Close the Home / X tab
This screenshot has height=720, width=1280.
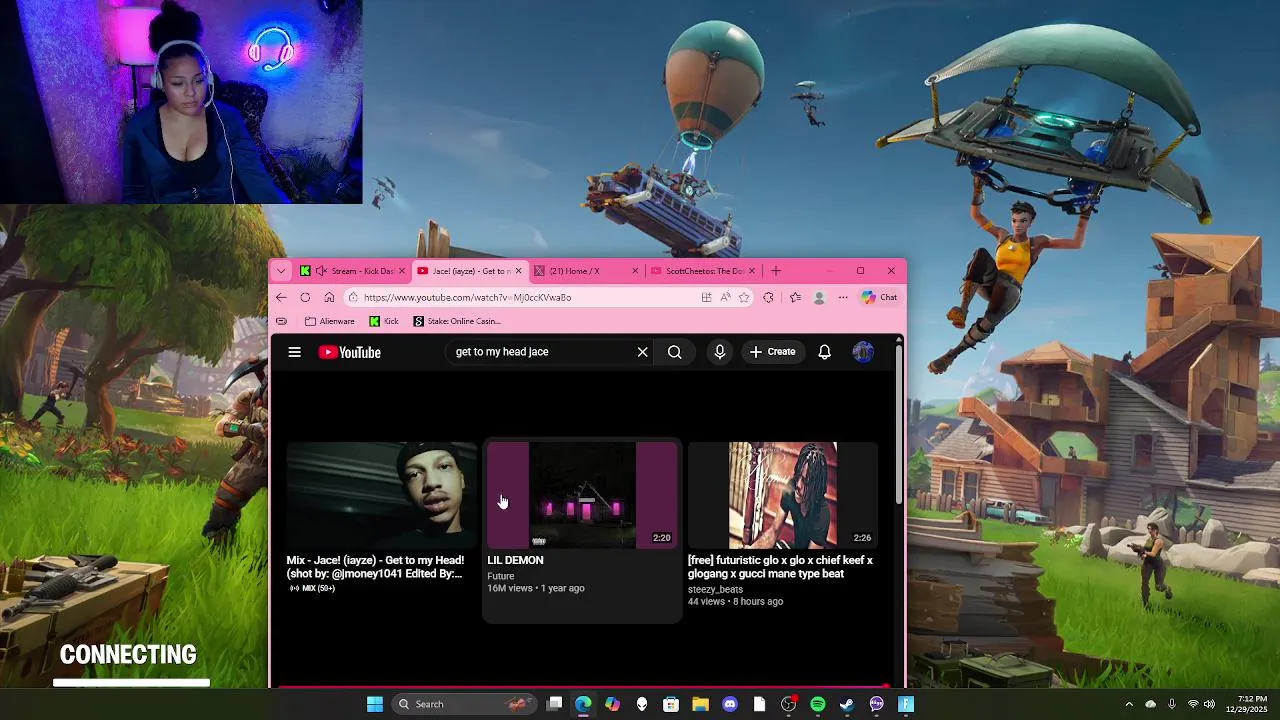[635, 271]
